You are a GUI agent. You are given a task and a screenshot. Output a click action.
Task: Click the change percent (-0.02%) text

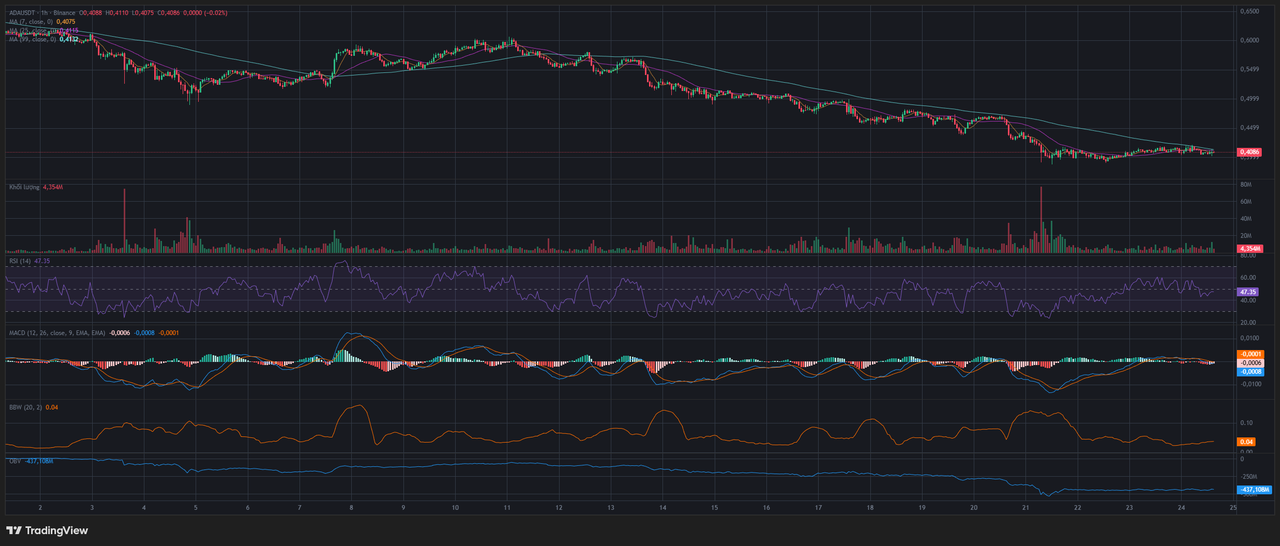click(216, 12)
